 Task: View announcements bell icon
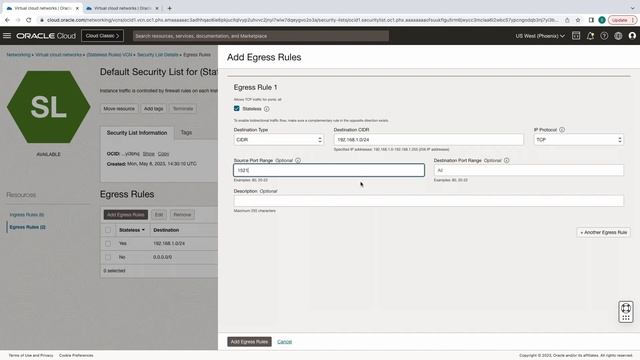coord(590,36)
